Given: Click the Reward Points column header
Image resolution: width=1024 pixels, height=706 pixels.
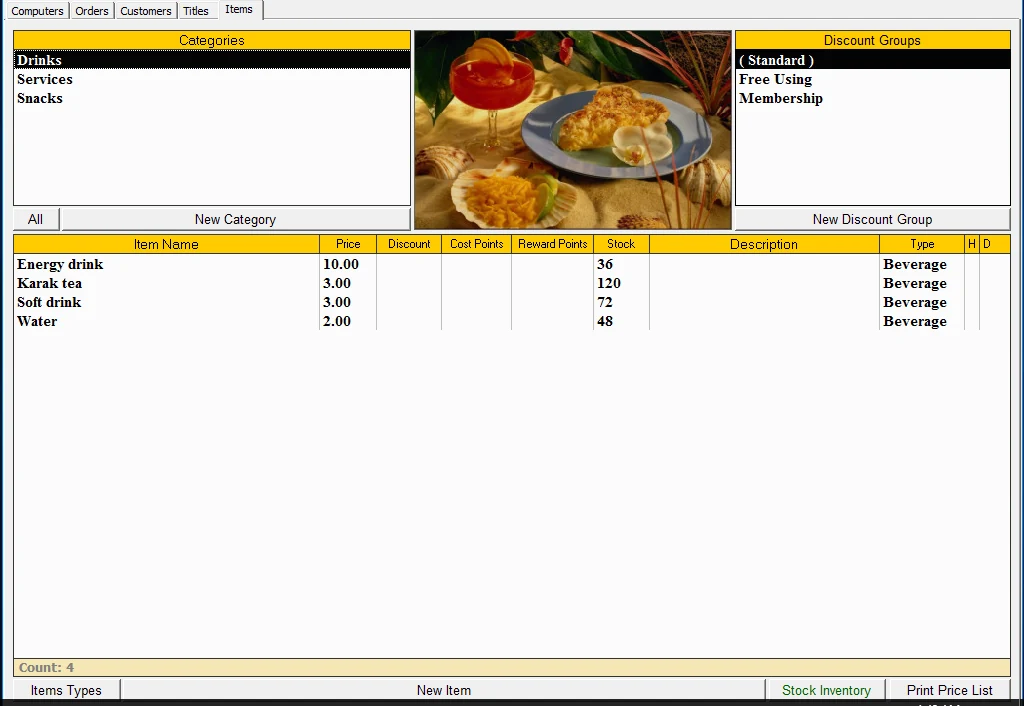Looking at the screenshot, I should (x=552, y=244).
